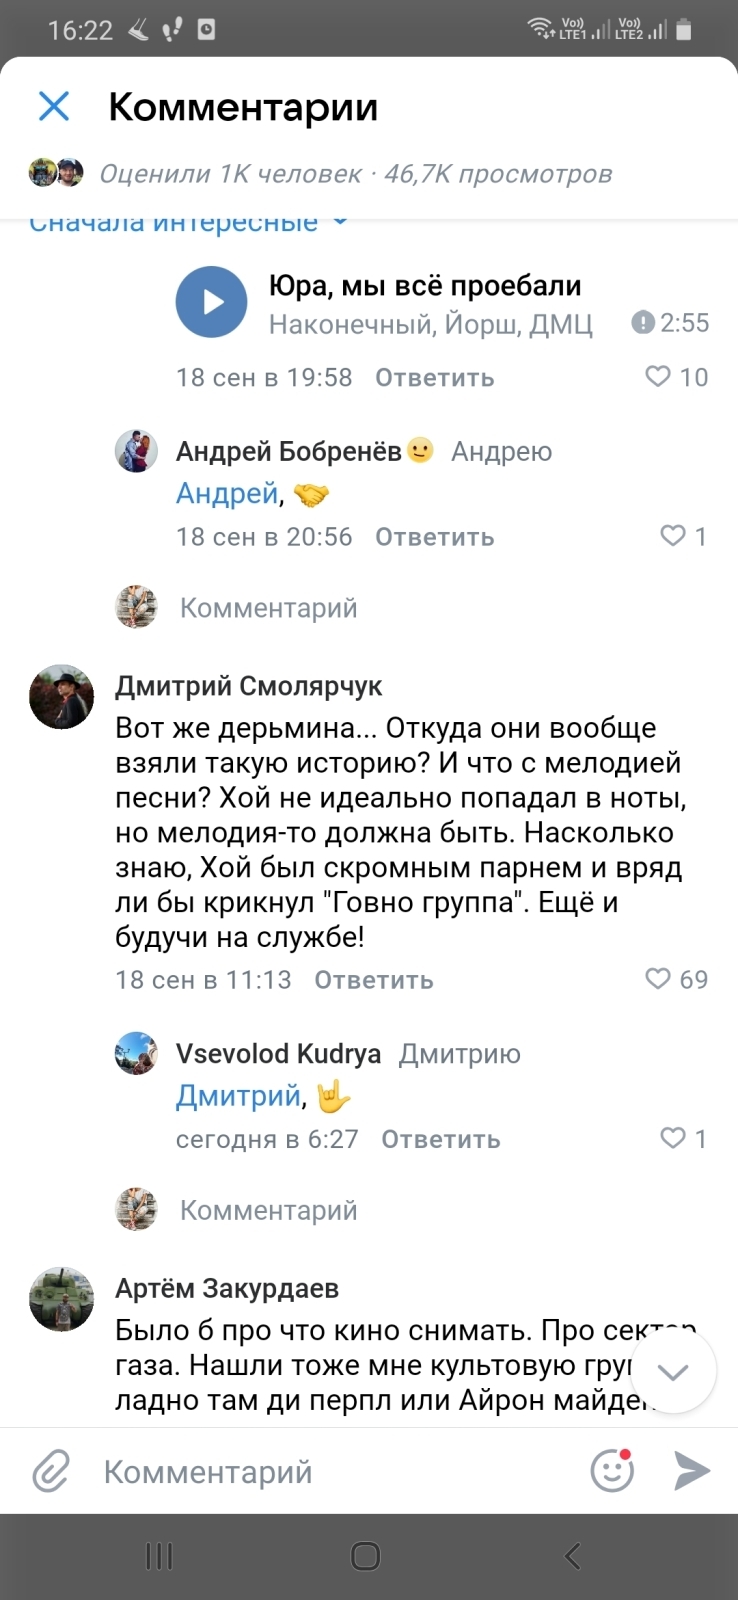Viewport: 738px width, 1600px height.
Task: Toggle the heart under the audio attachment
Action: pos(657,377)
